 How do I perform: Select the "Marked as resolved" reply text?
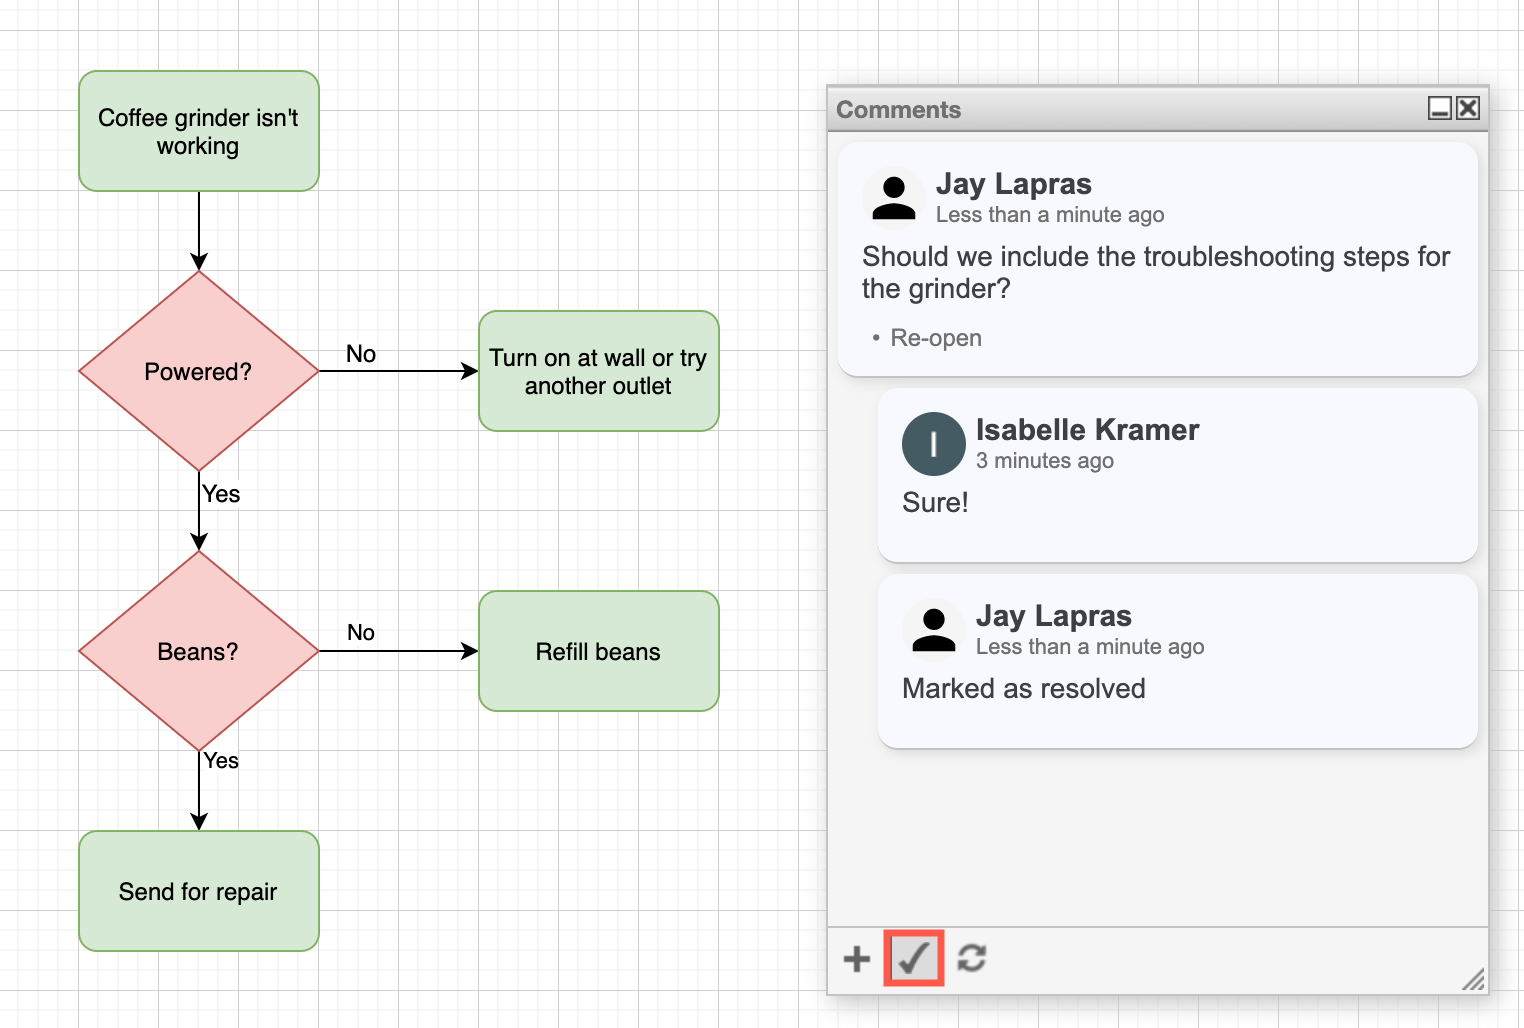1023,688
